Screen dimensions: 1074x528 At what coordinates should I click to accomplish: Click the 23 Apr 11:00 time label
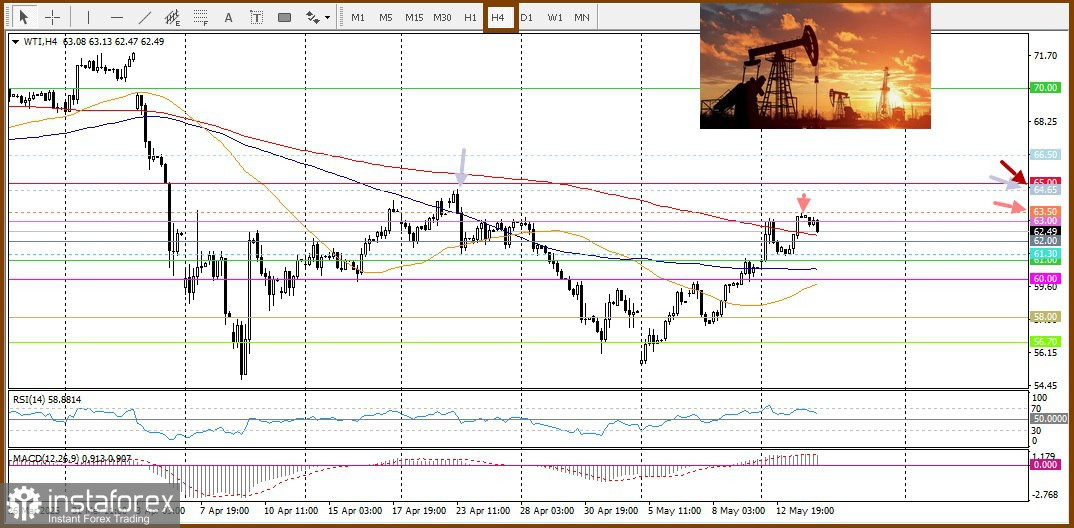[483, 511]
